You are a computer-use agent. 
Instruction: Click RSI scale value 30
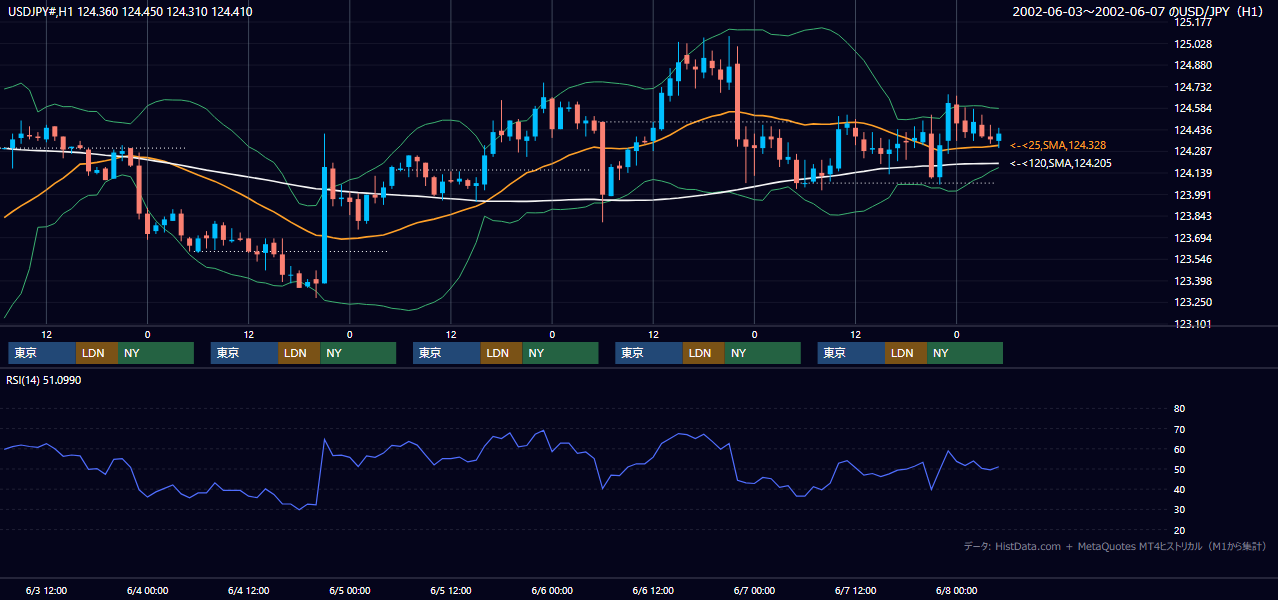tap(1179, 510)
